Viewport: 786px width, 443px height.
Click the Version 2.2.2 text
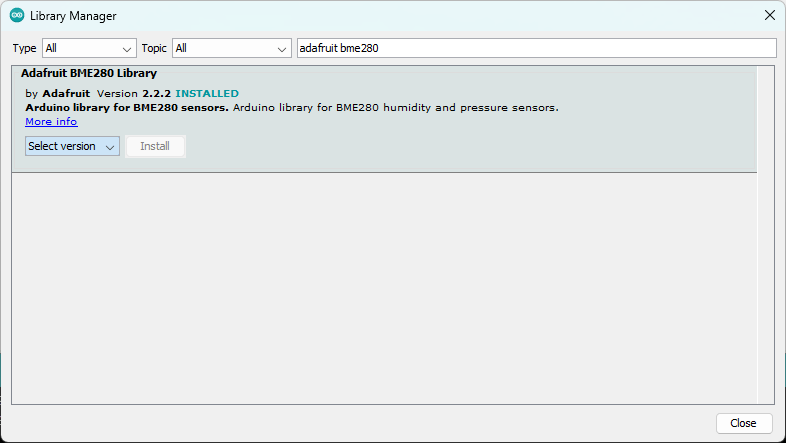click(x=133, y=94)
